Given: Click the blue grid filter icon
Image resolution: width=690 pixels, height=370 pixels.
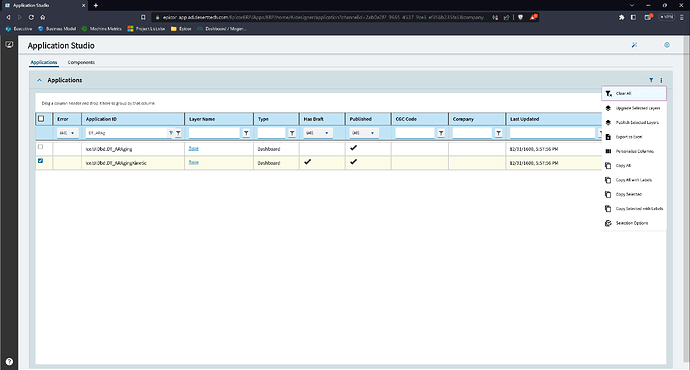Looking at the screenshot, I should [x=651, y=80].
